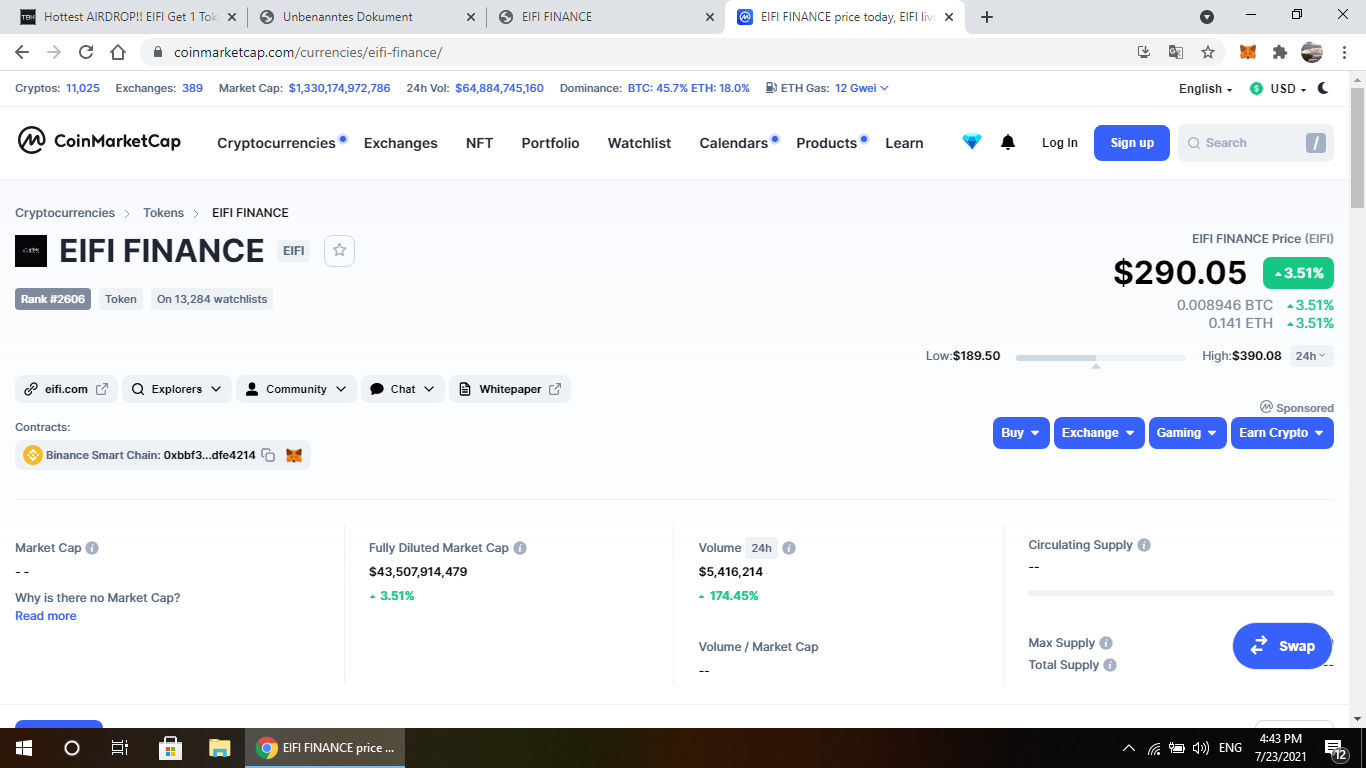The height and width of the screenshot is (768, 1366).
Task: Open the Whitepaper link
Action: (x=510, y=389)
